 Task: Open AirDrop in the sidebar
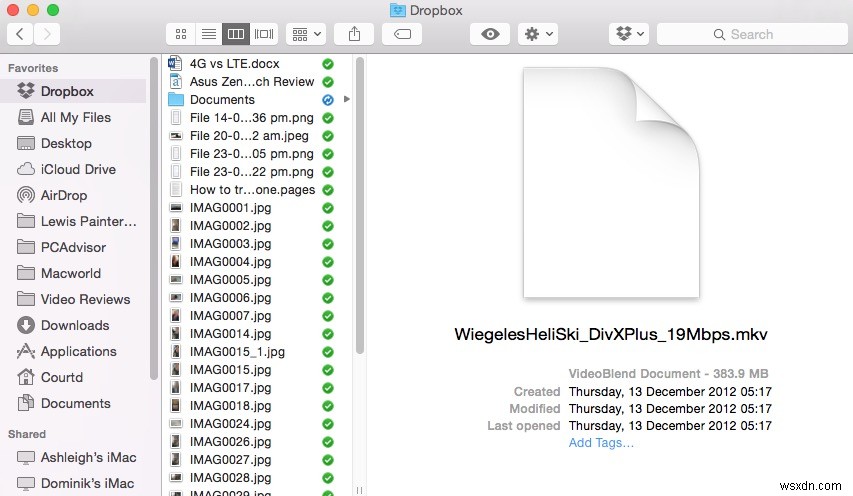pyautogui.click(x=73, y=195)
